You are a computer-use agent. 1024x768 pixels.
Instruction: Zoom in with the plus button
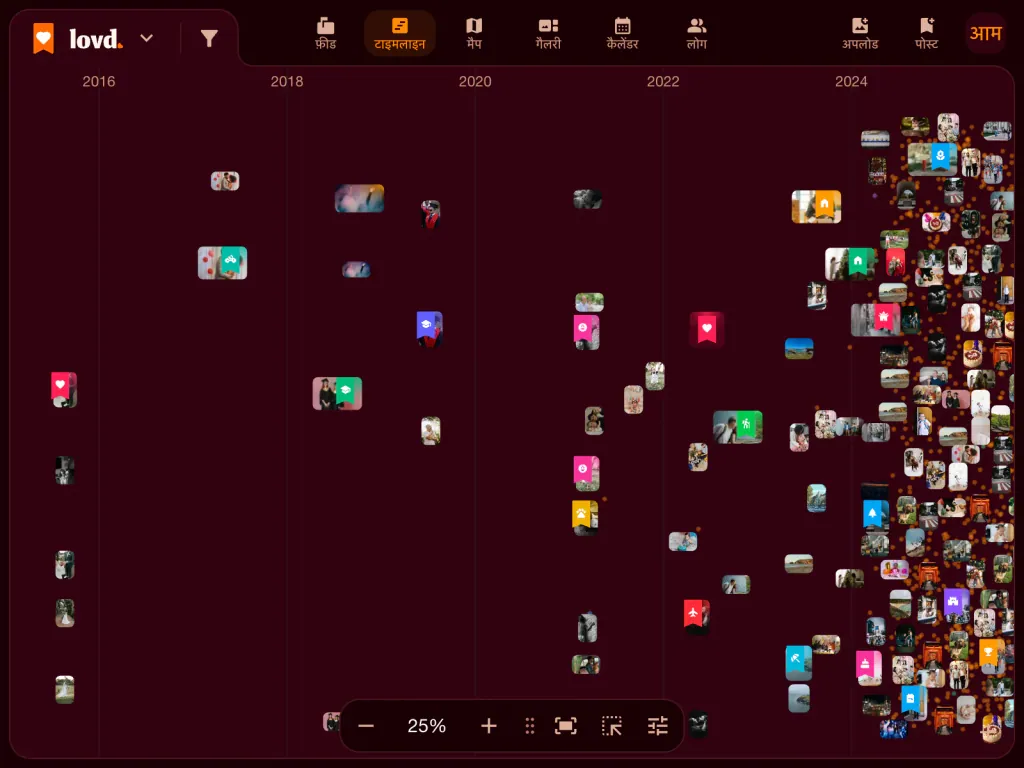click(x=488, y=726)
